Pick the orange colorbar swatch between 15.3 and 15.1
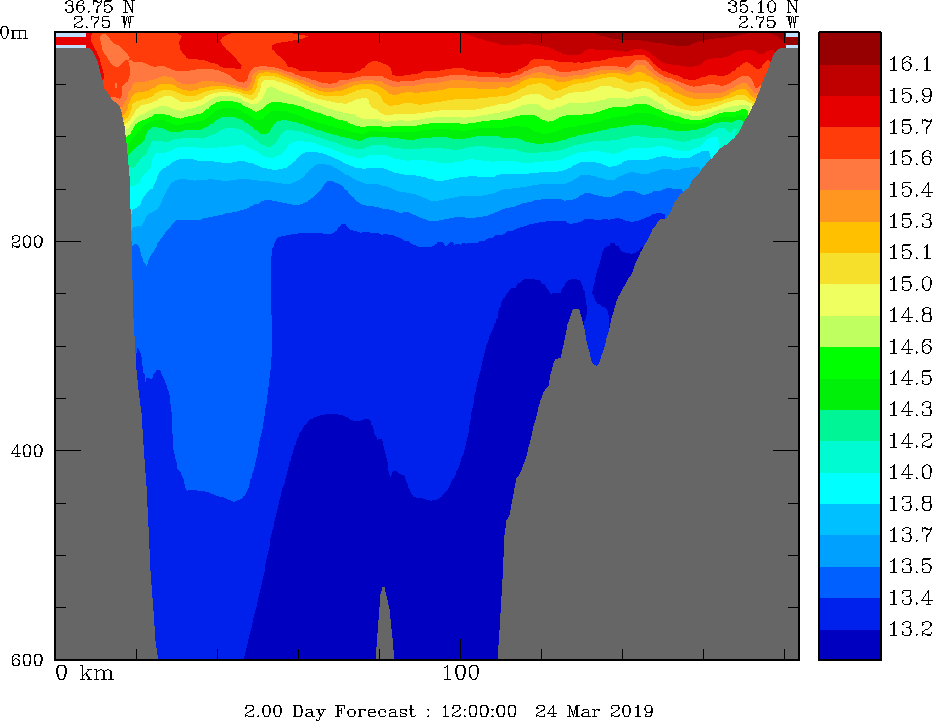 [849, 237]
